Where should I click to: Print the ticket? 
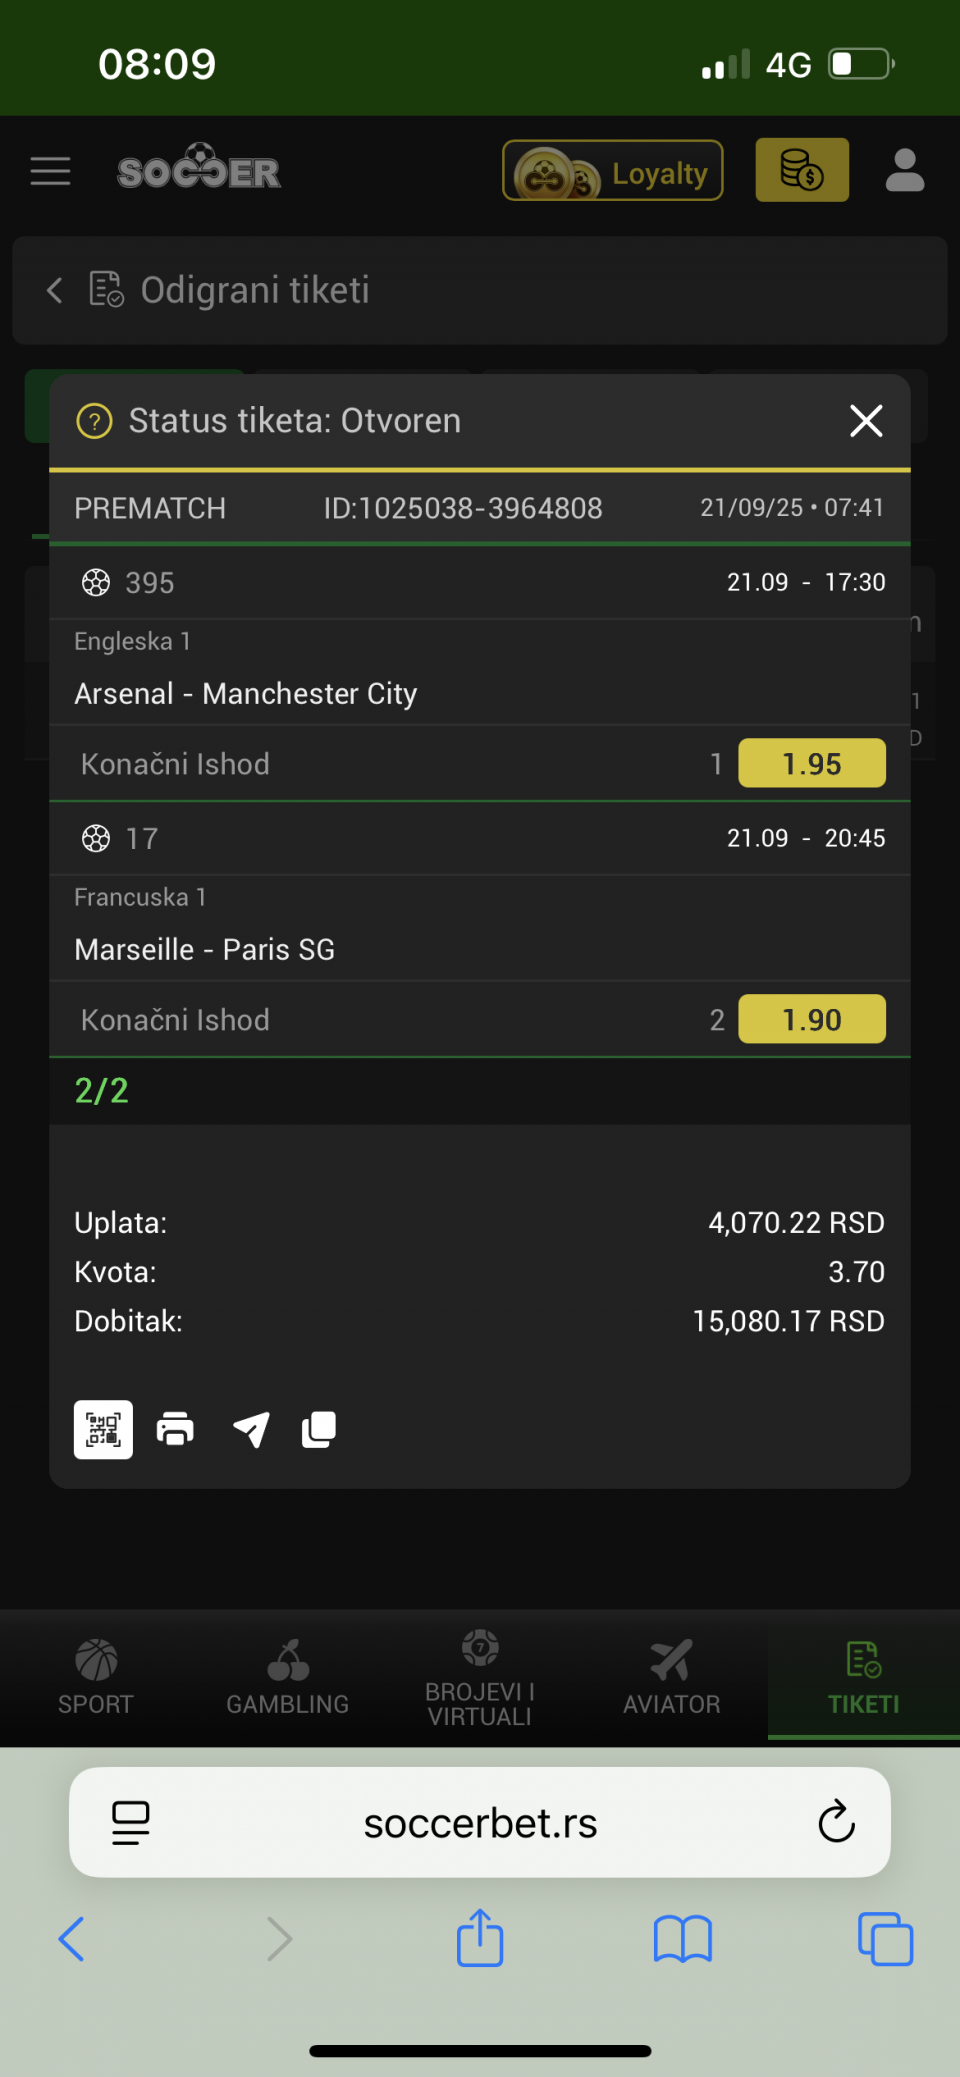(175, 1429)
